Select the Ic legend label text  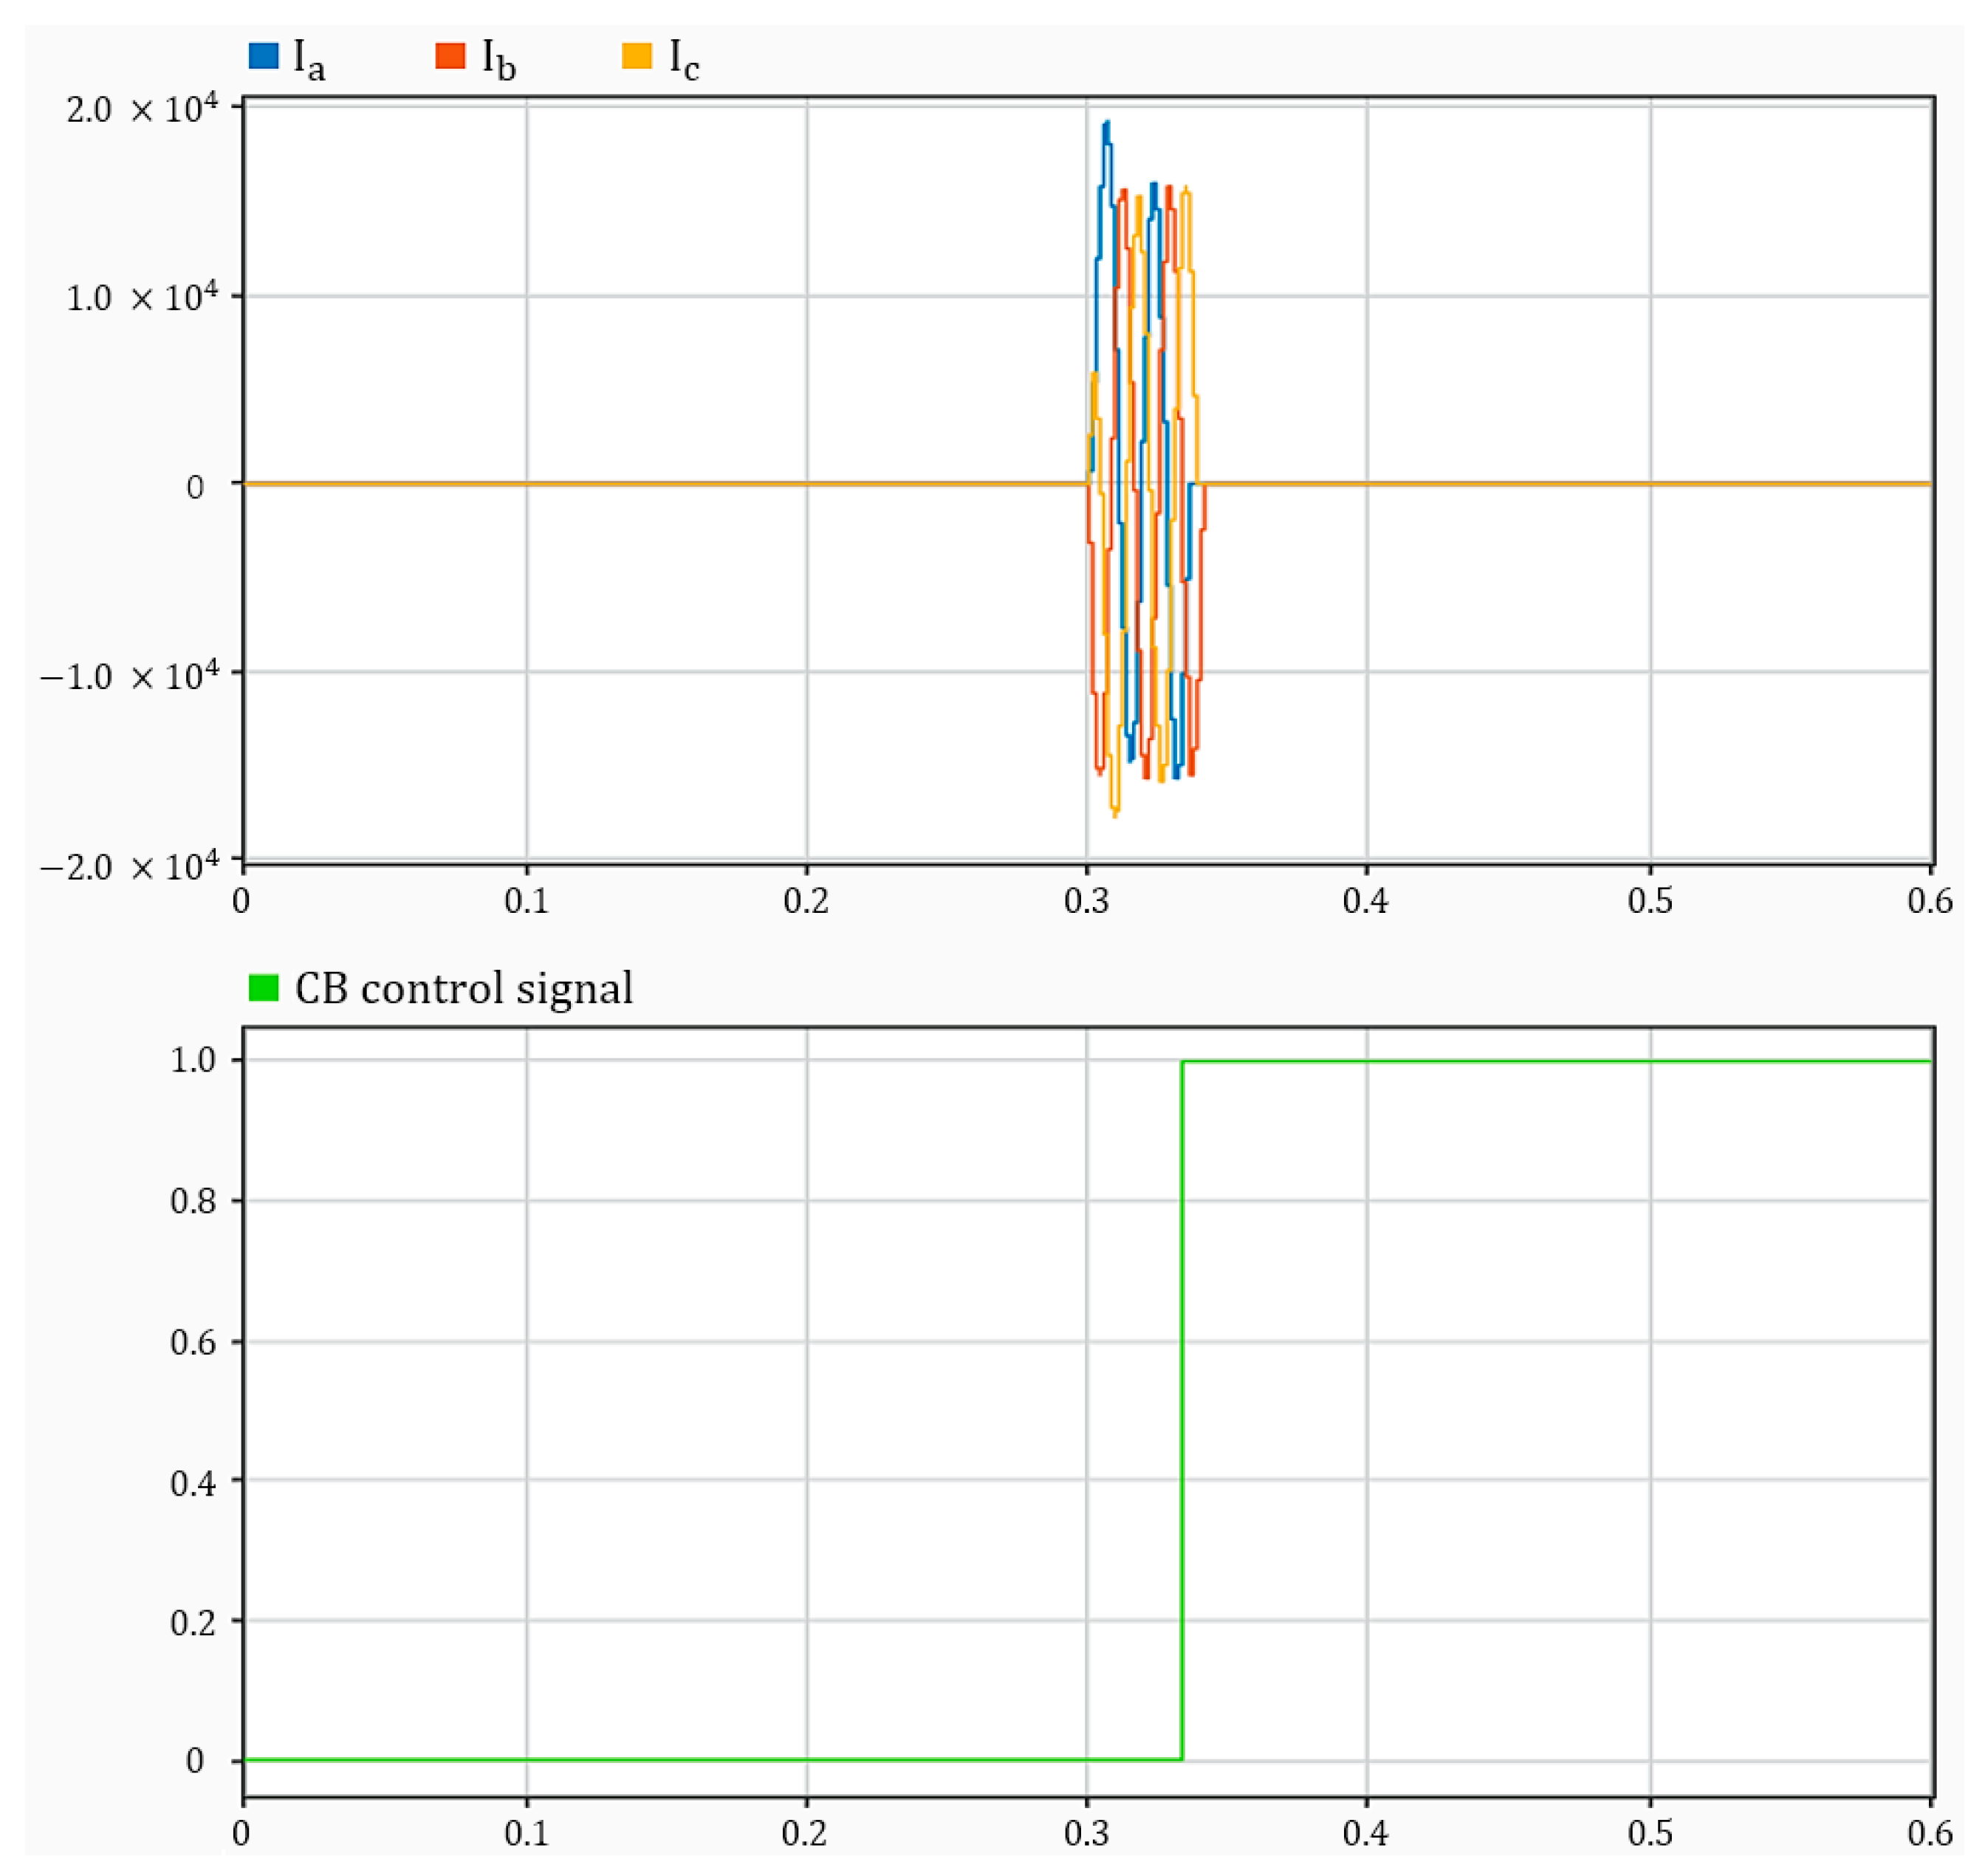tap(684, 59)
